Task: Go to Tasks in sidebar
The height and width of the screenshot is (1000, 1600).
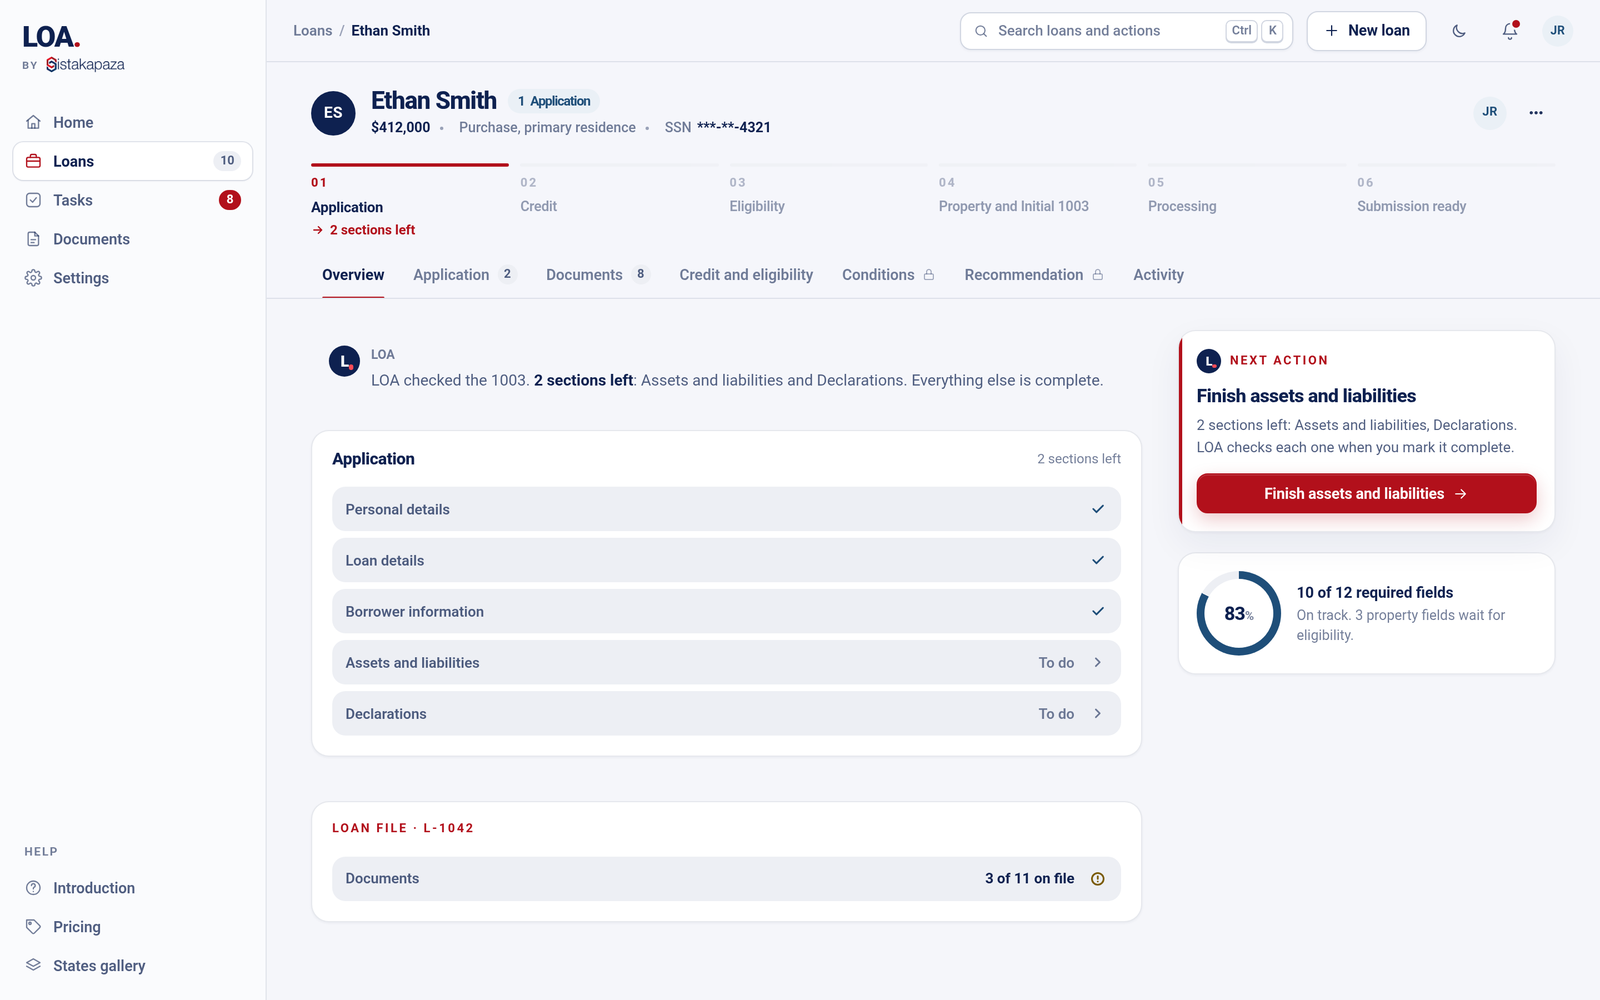Action: [x=133, y=200]
